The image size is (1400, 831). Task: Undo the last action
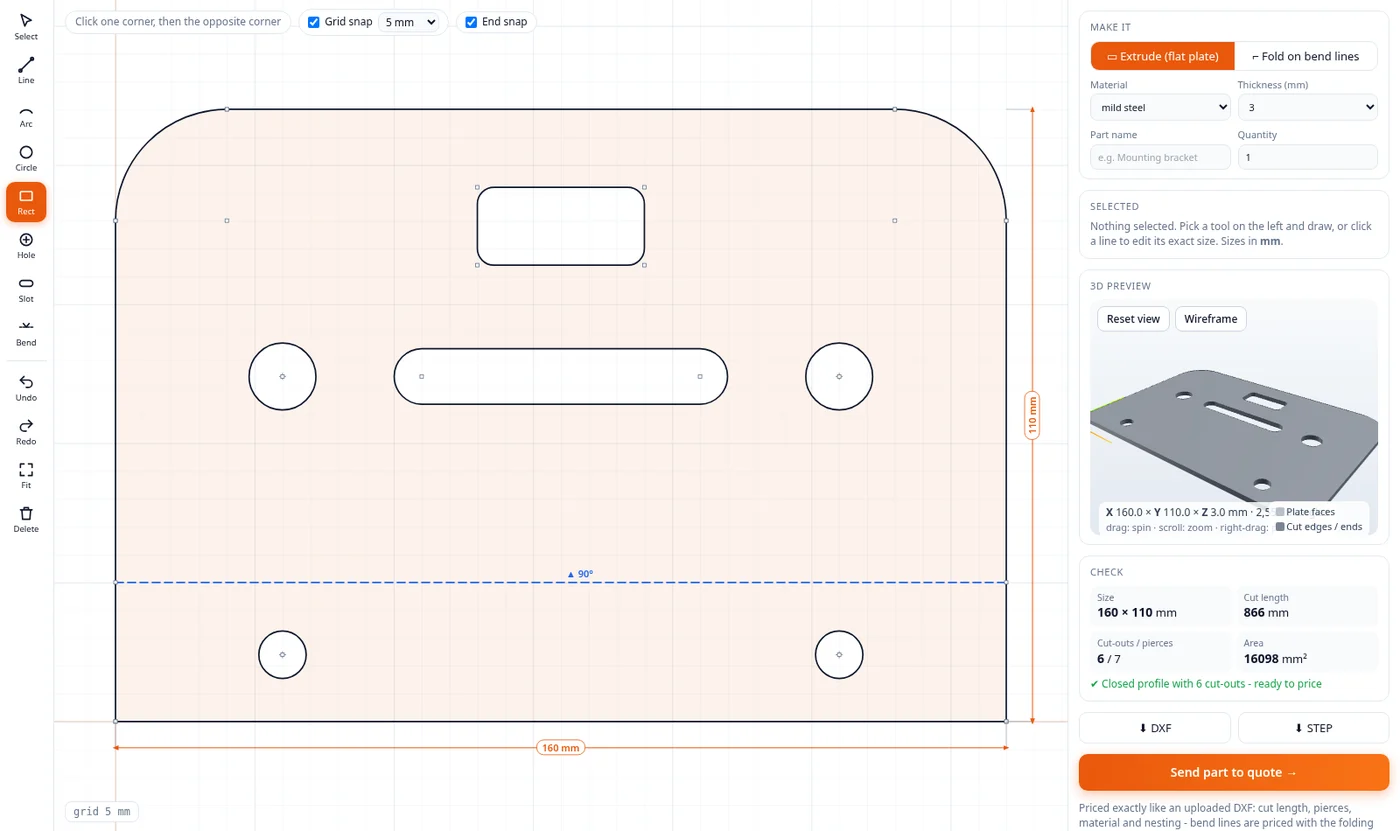coord(26,389)
